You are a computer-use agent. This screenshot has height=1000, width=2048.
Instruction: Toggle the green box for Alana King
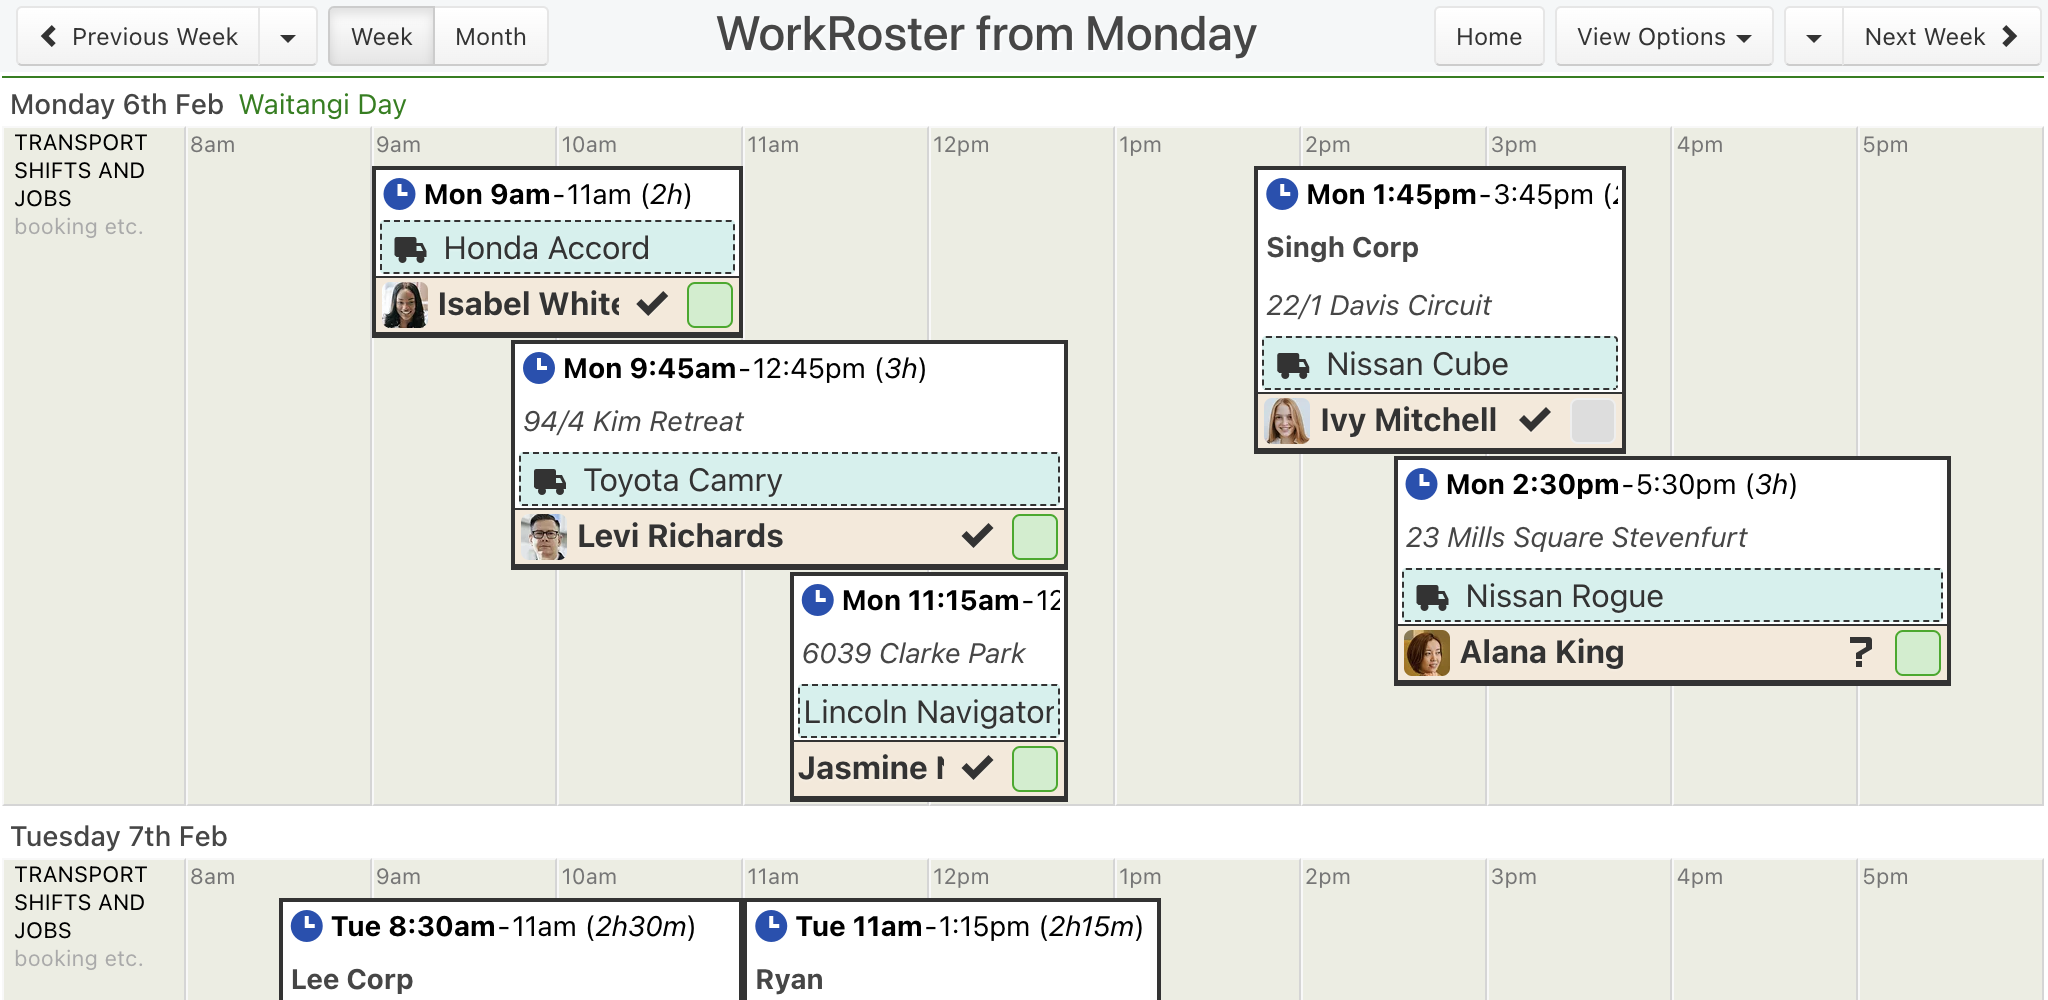click(1918, 653)
